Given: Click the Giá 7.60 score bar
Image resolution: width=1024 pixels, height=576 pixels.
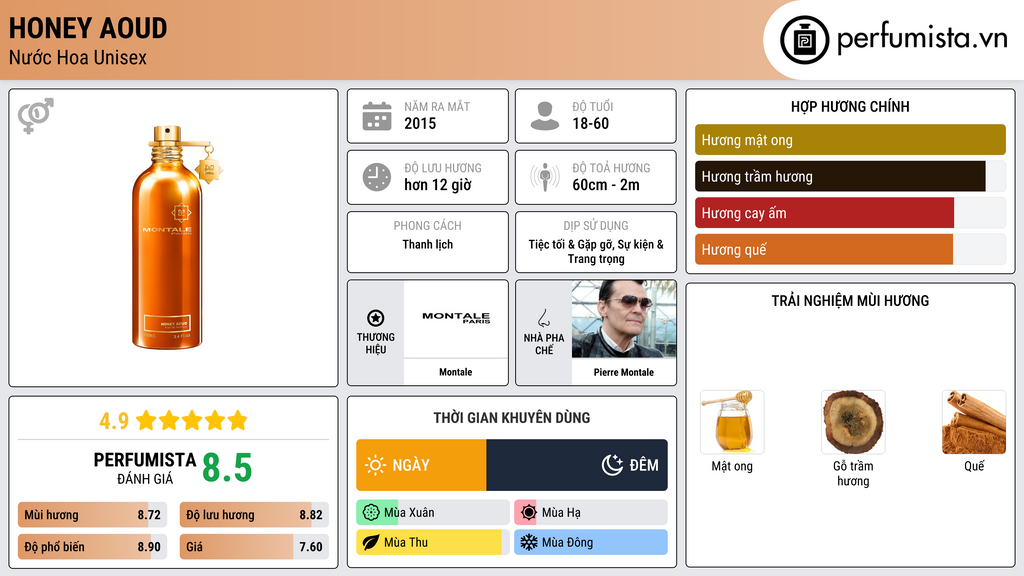Looking at the screenshot, I should (254, 547).
